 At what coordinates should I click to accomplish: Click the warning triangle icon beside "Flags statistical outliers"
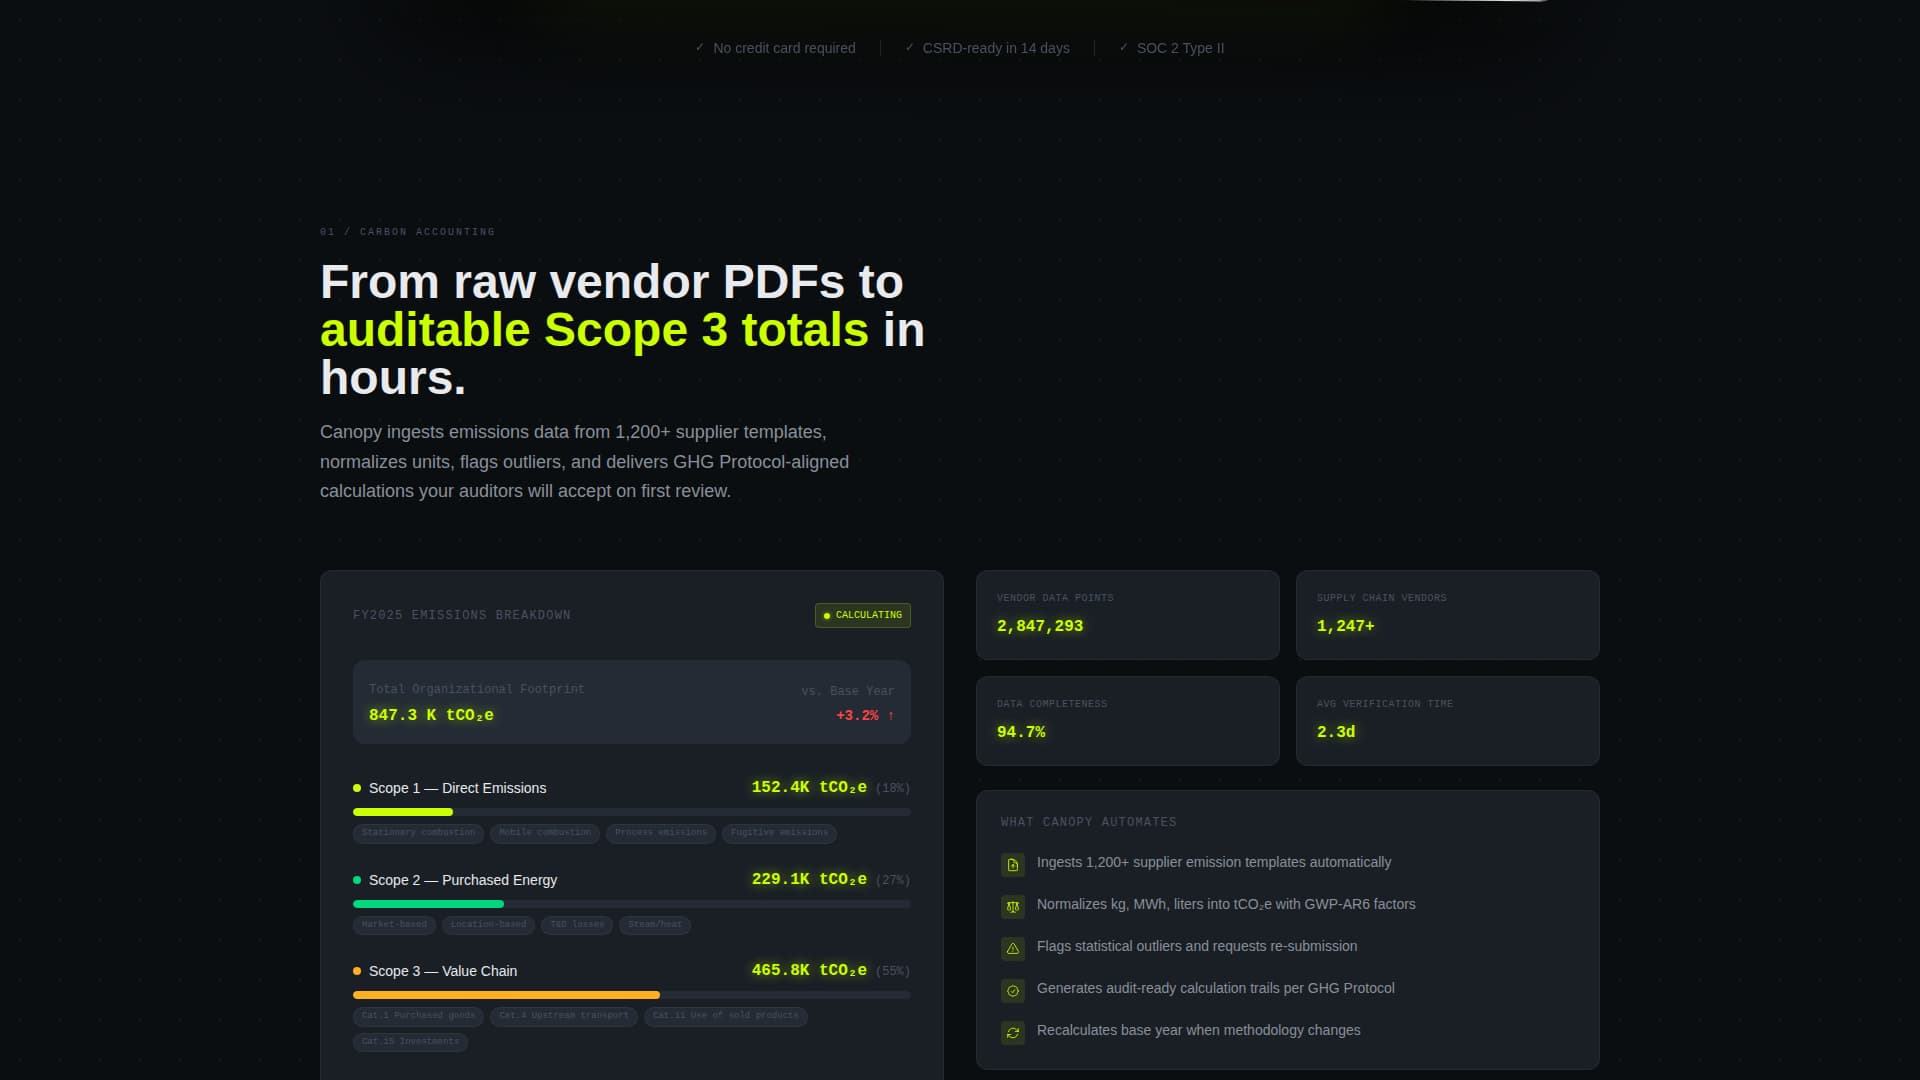pos(1012,949)
